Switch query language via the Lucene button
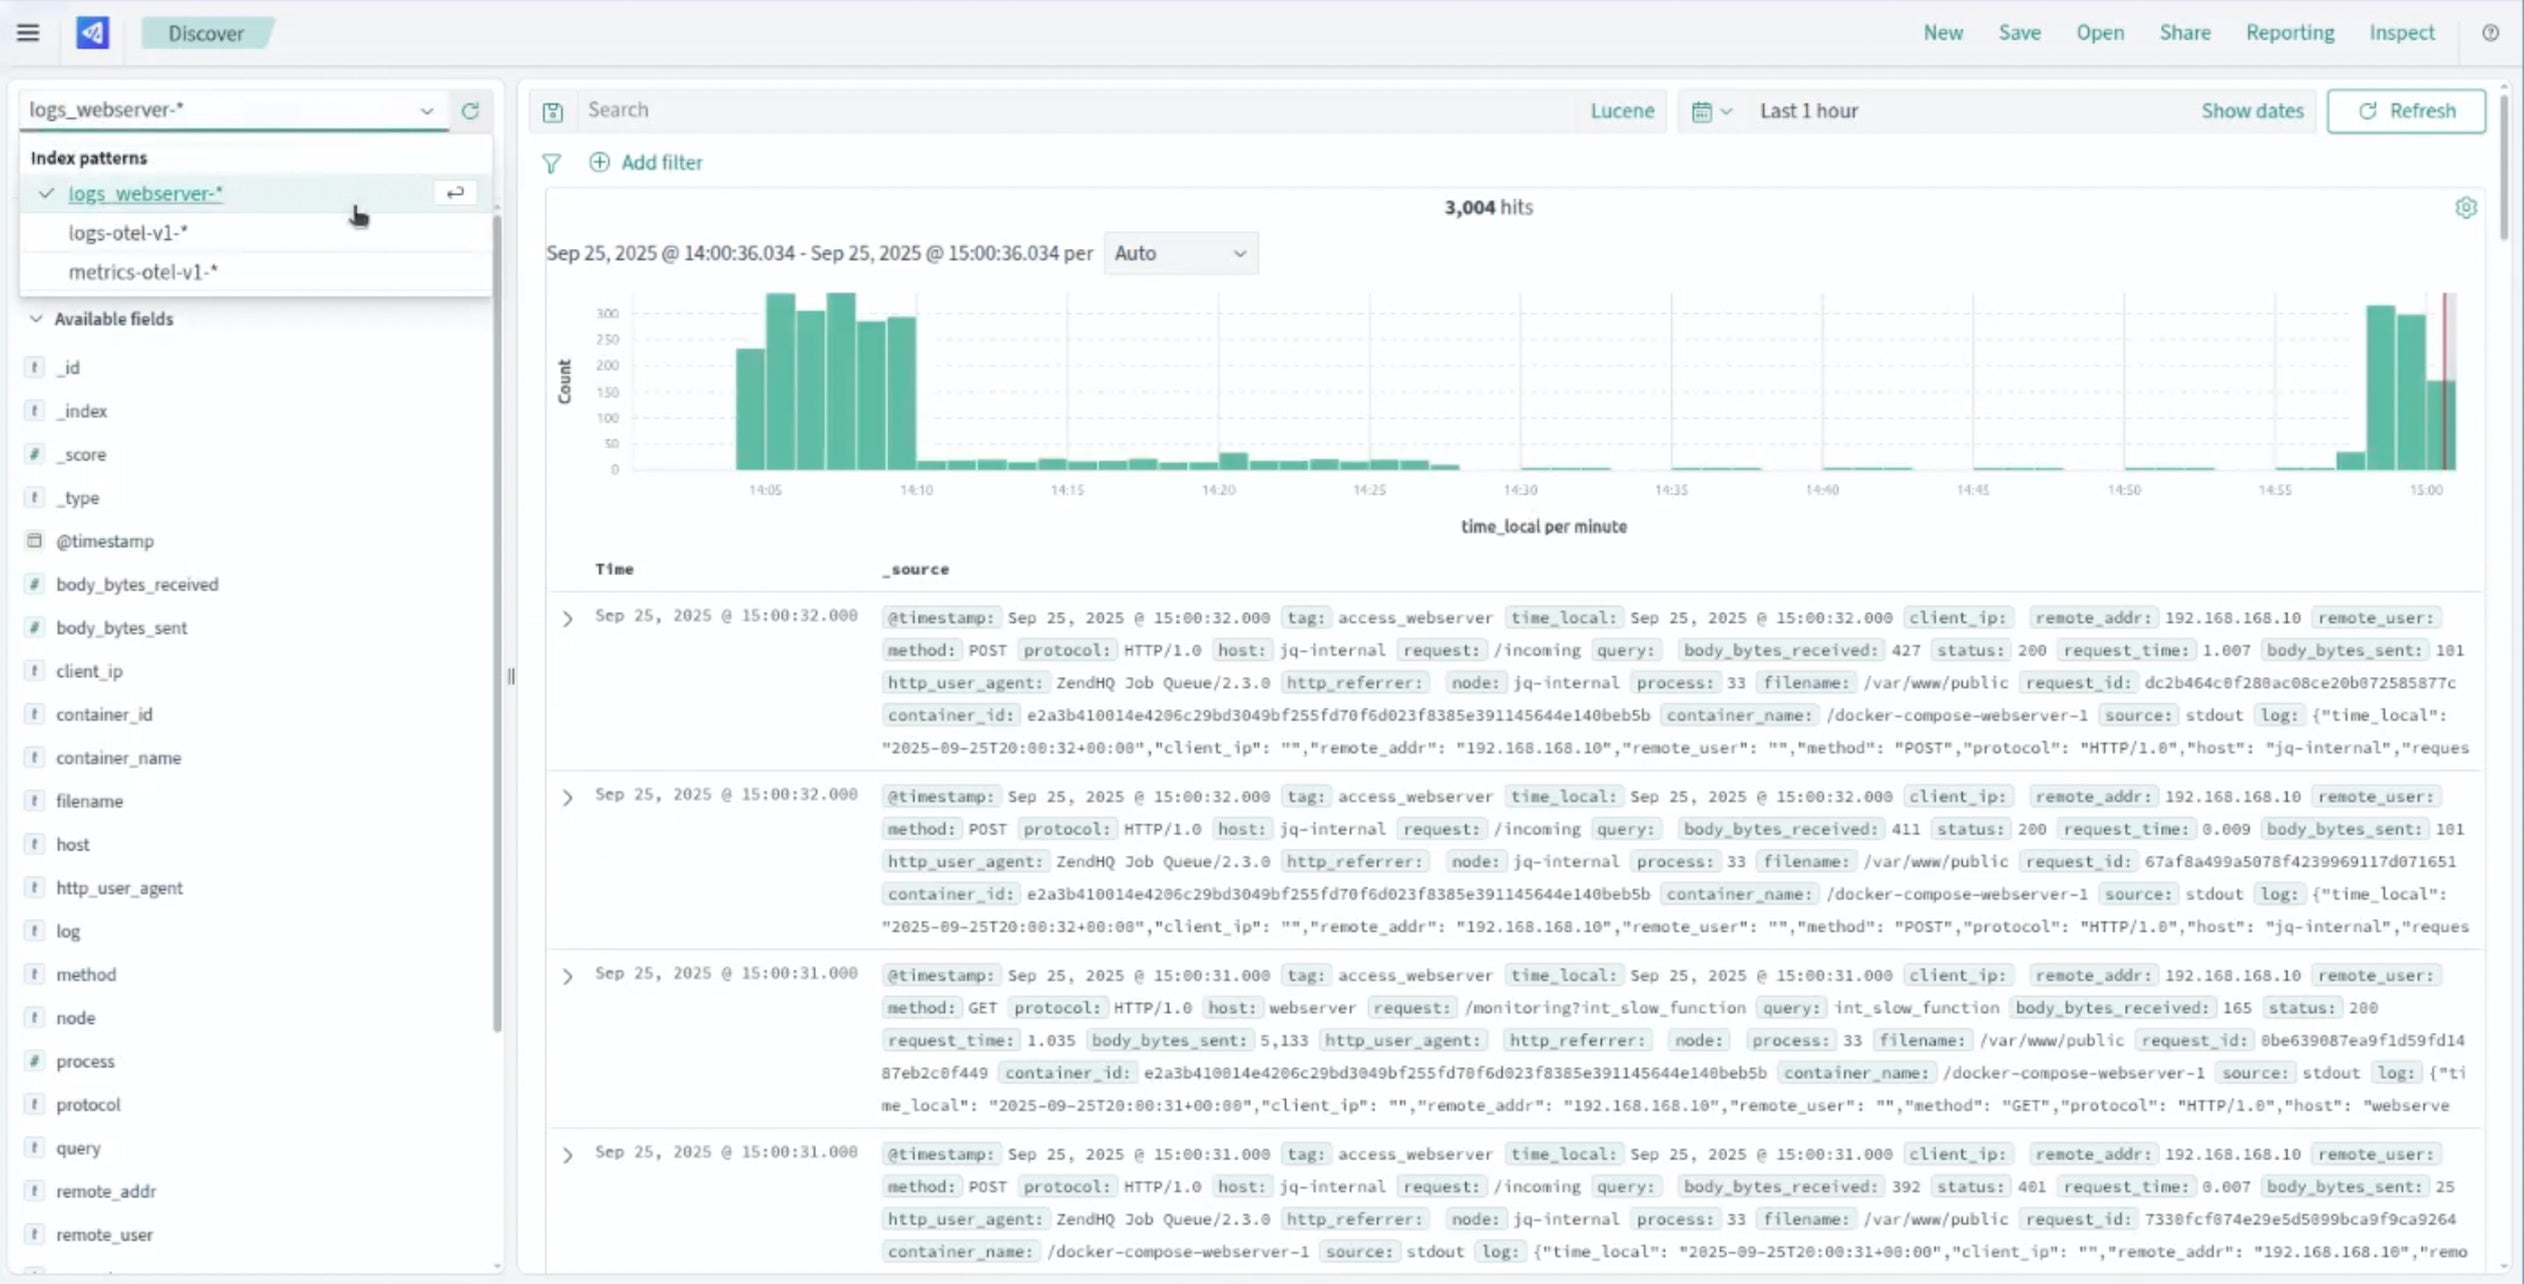Viewport: 2524px width, 1284px height. click(x=1621, y=111)
